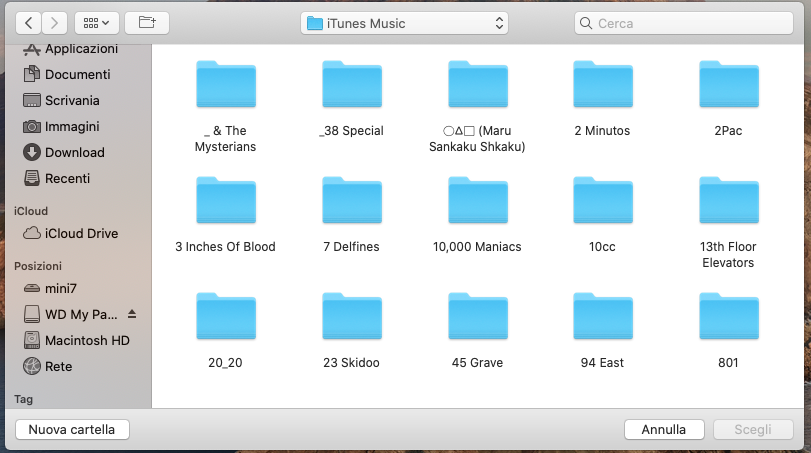Viewport: 811px width, 453px height.
Task: Click the "7 Delfines" name label
Action: [351, 247]
